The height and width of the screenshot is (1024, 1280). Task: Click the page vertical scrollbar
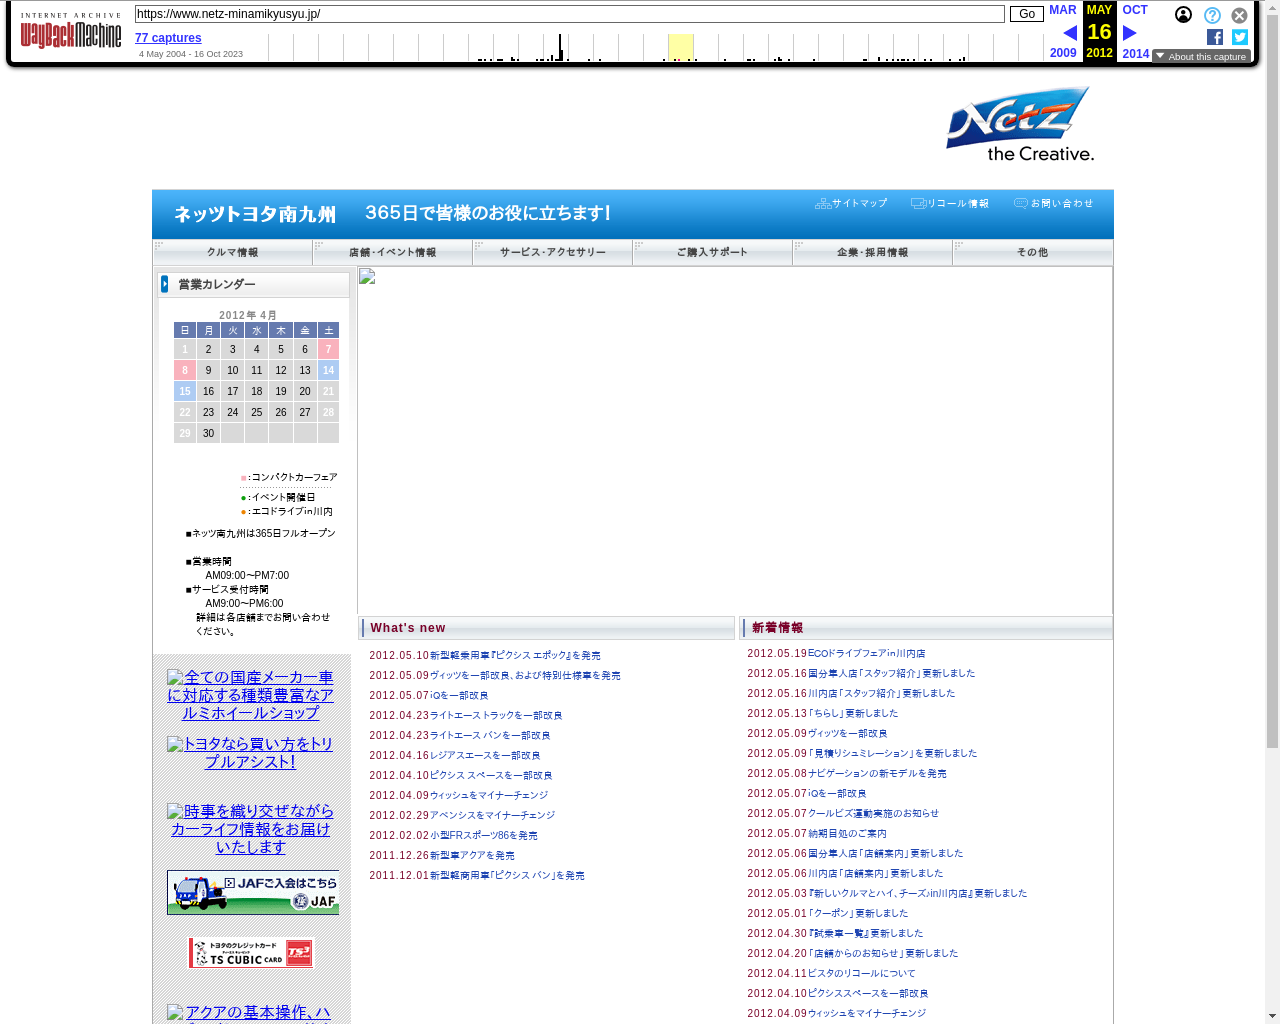click(x=1272, y=400)
